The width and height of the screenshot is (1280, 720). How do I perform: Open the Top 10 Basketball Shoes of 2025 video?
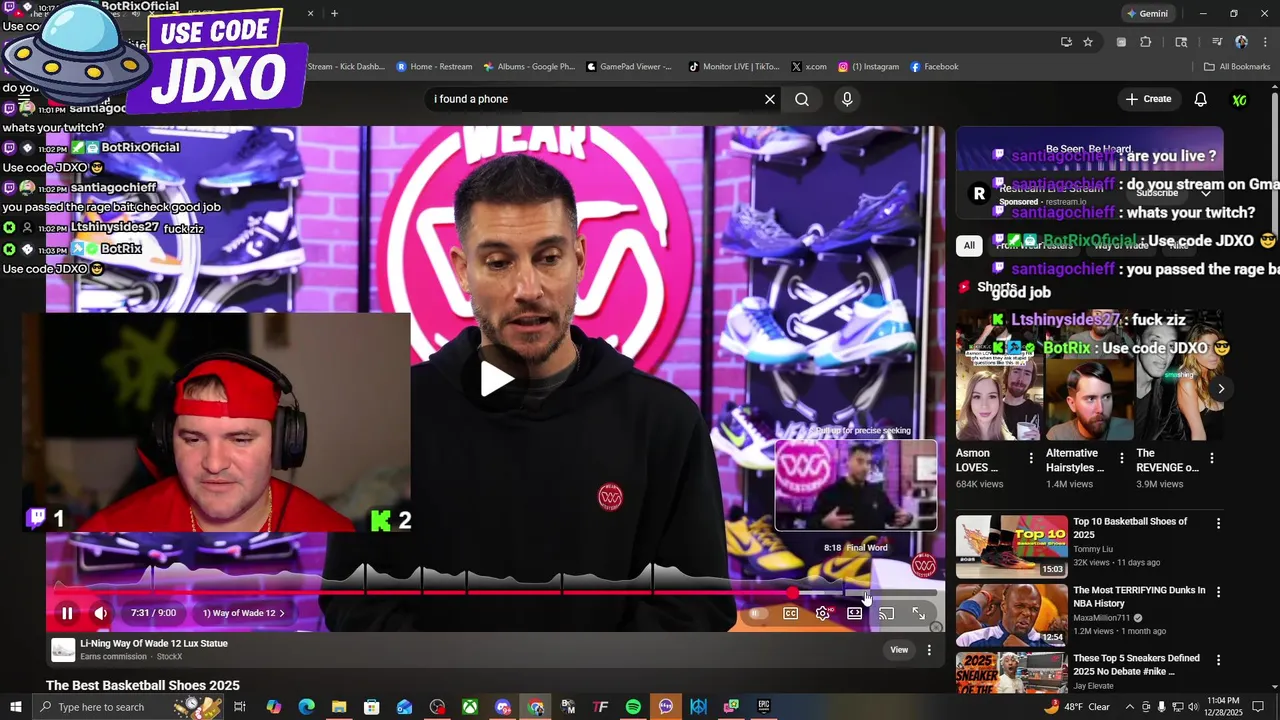pyautogui.click(x=1130, y=528)
